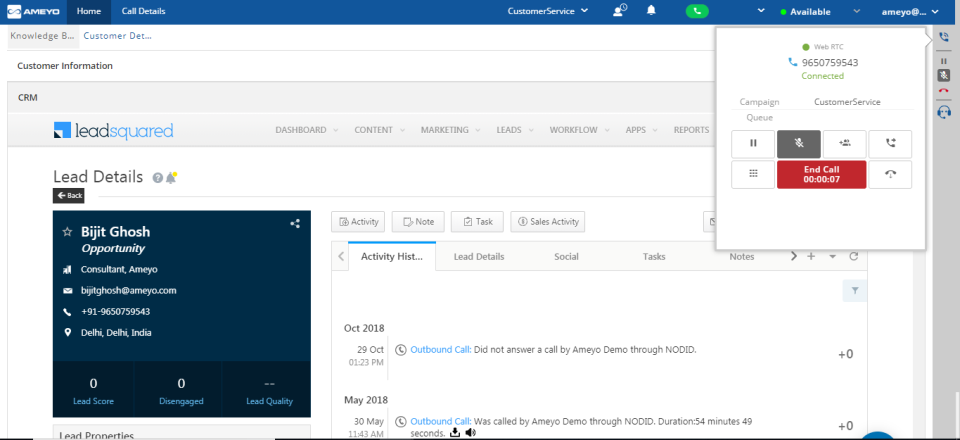Screen dimensions: 960x440
Task: Click the Task button
Action: point(477,222)
